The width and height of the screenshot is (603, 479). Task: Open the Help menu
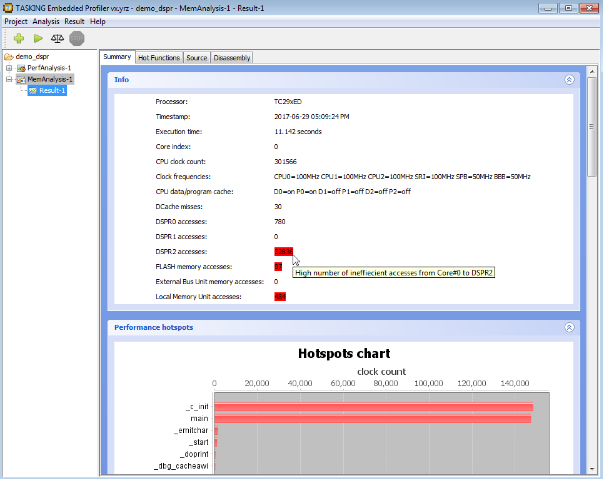[98, 22]
